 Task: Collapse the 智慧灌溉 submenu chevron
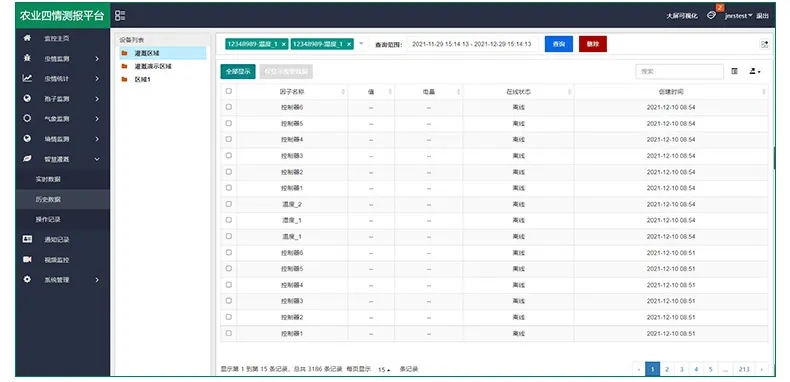97,159
